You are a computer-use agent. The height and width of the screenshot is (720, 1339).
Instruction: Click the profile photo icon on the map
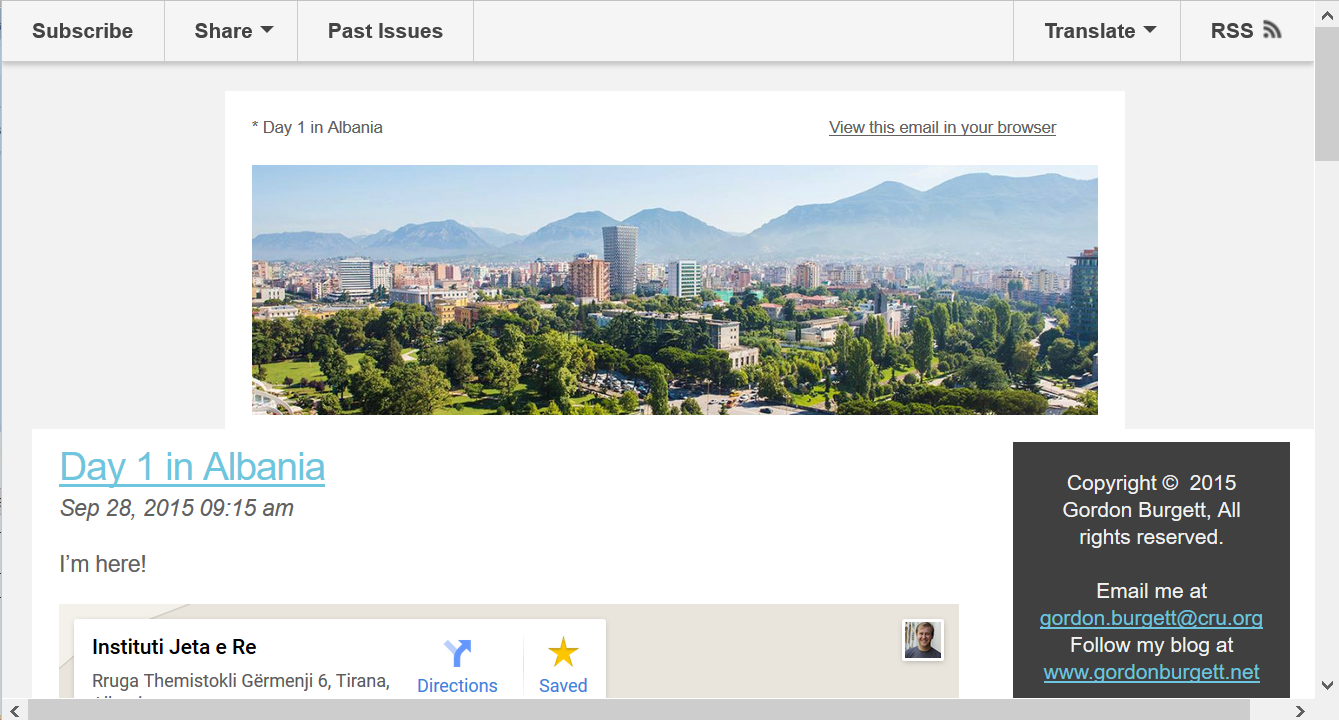click(x=922, y=642)
